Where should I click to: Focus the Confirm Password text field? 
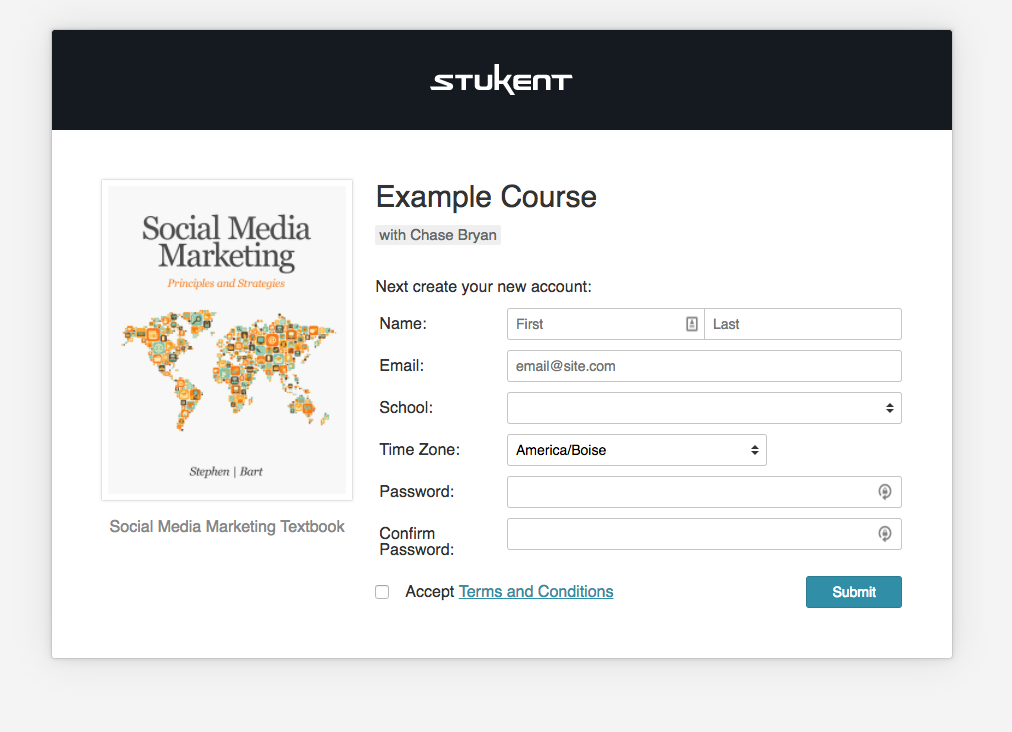690,534
